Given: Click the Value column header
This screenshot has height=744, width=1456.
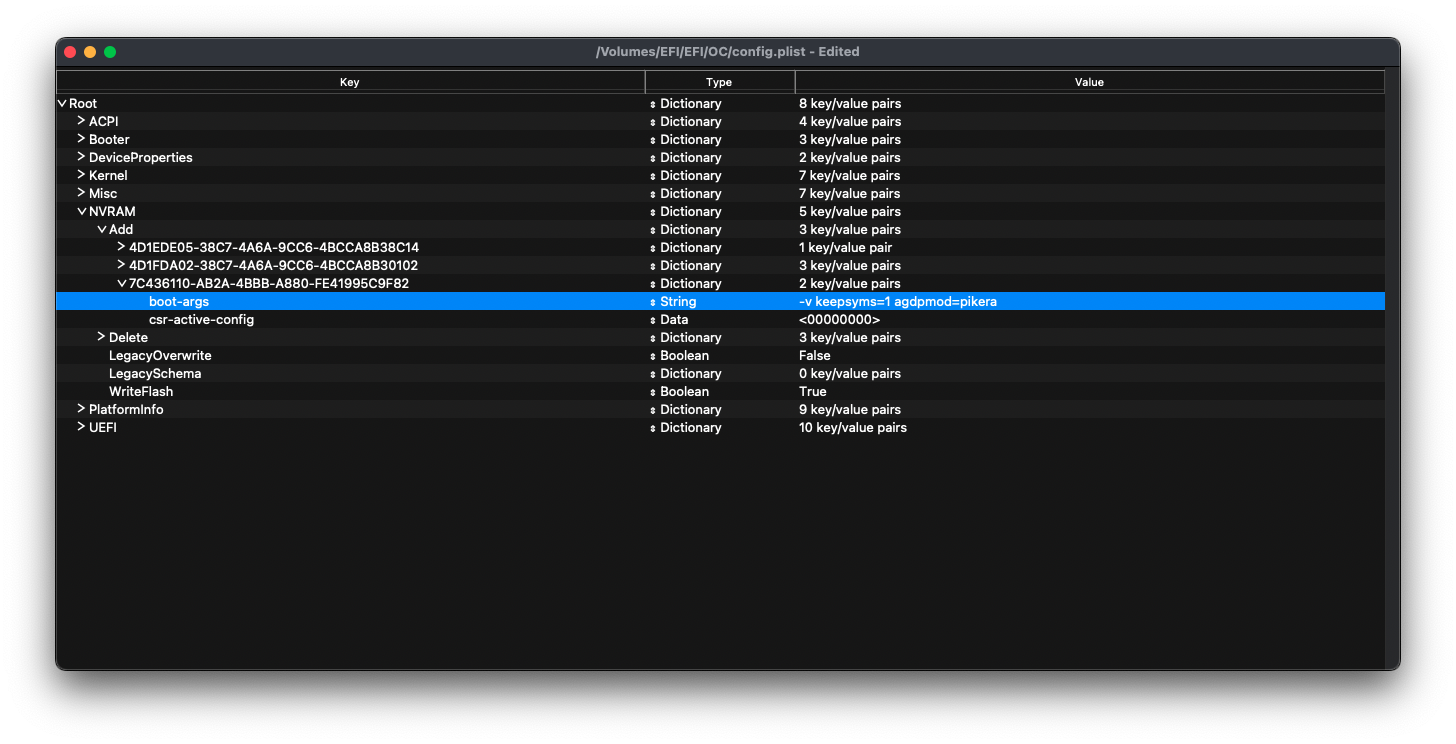Looking at the screenshot, I should point(1089,82).
